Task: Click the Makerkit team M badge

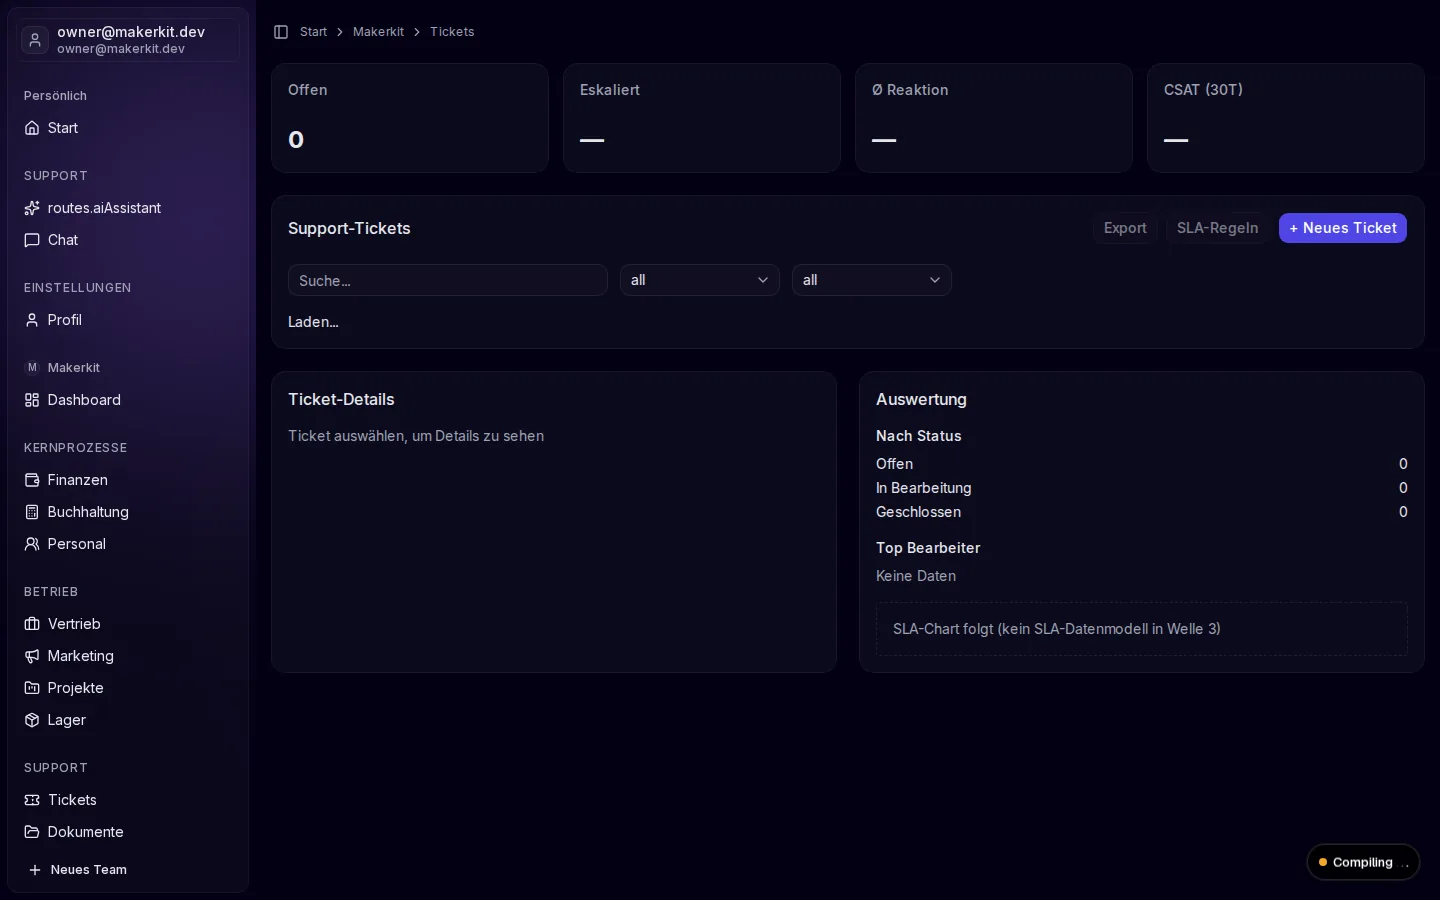Action: [32, 368]
